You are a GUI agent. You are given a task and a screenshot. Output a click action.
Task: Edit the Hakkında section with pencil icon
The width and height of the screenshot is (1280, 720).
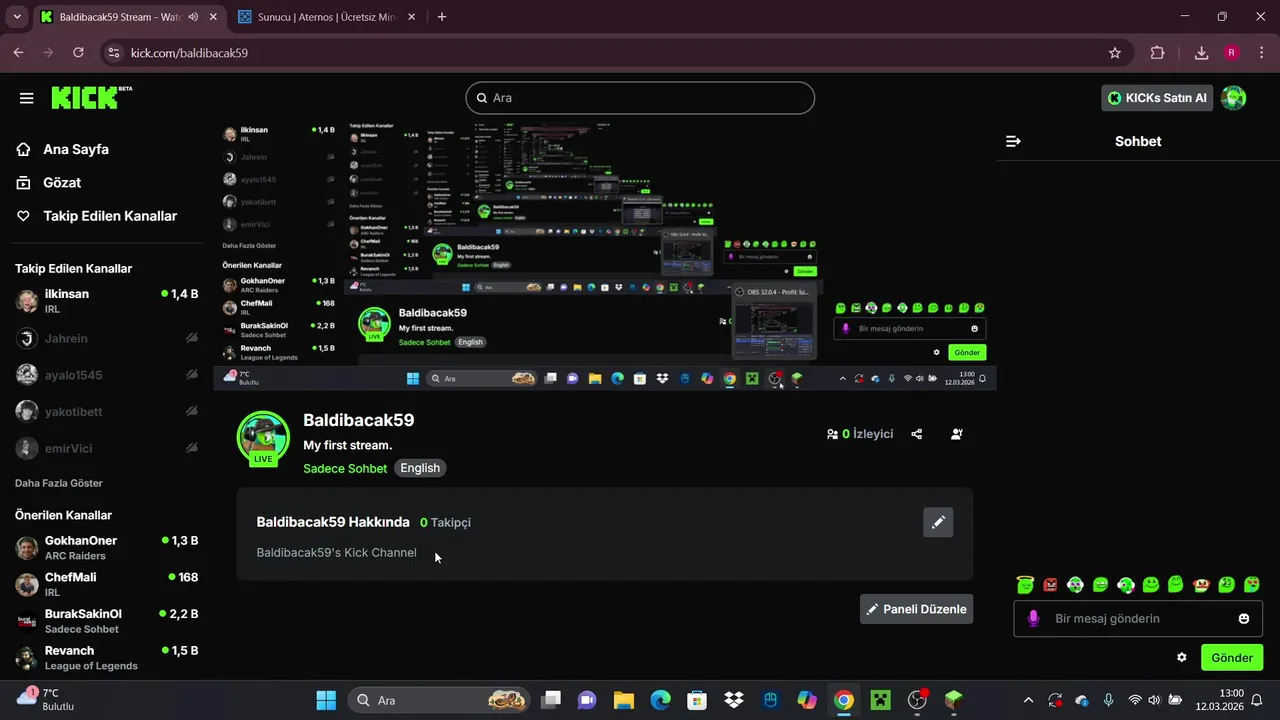click(938, 522)
